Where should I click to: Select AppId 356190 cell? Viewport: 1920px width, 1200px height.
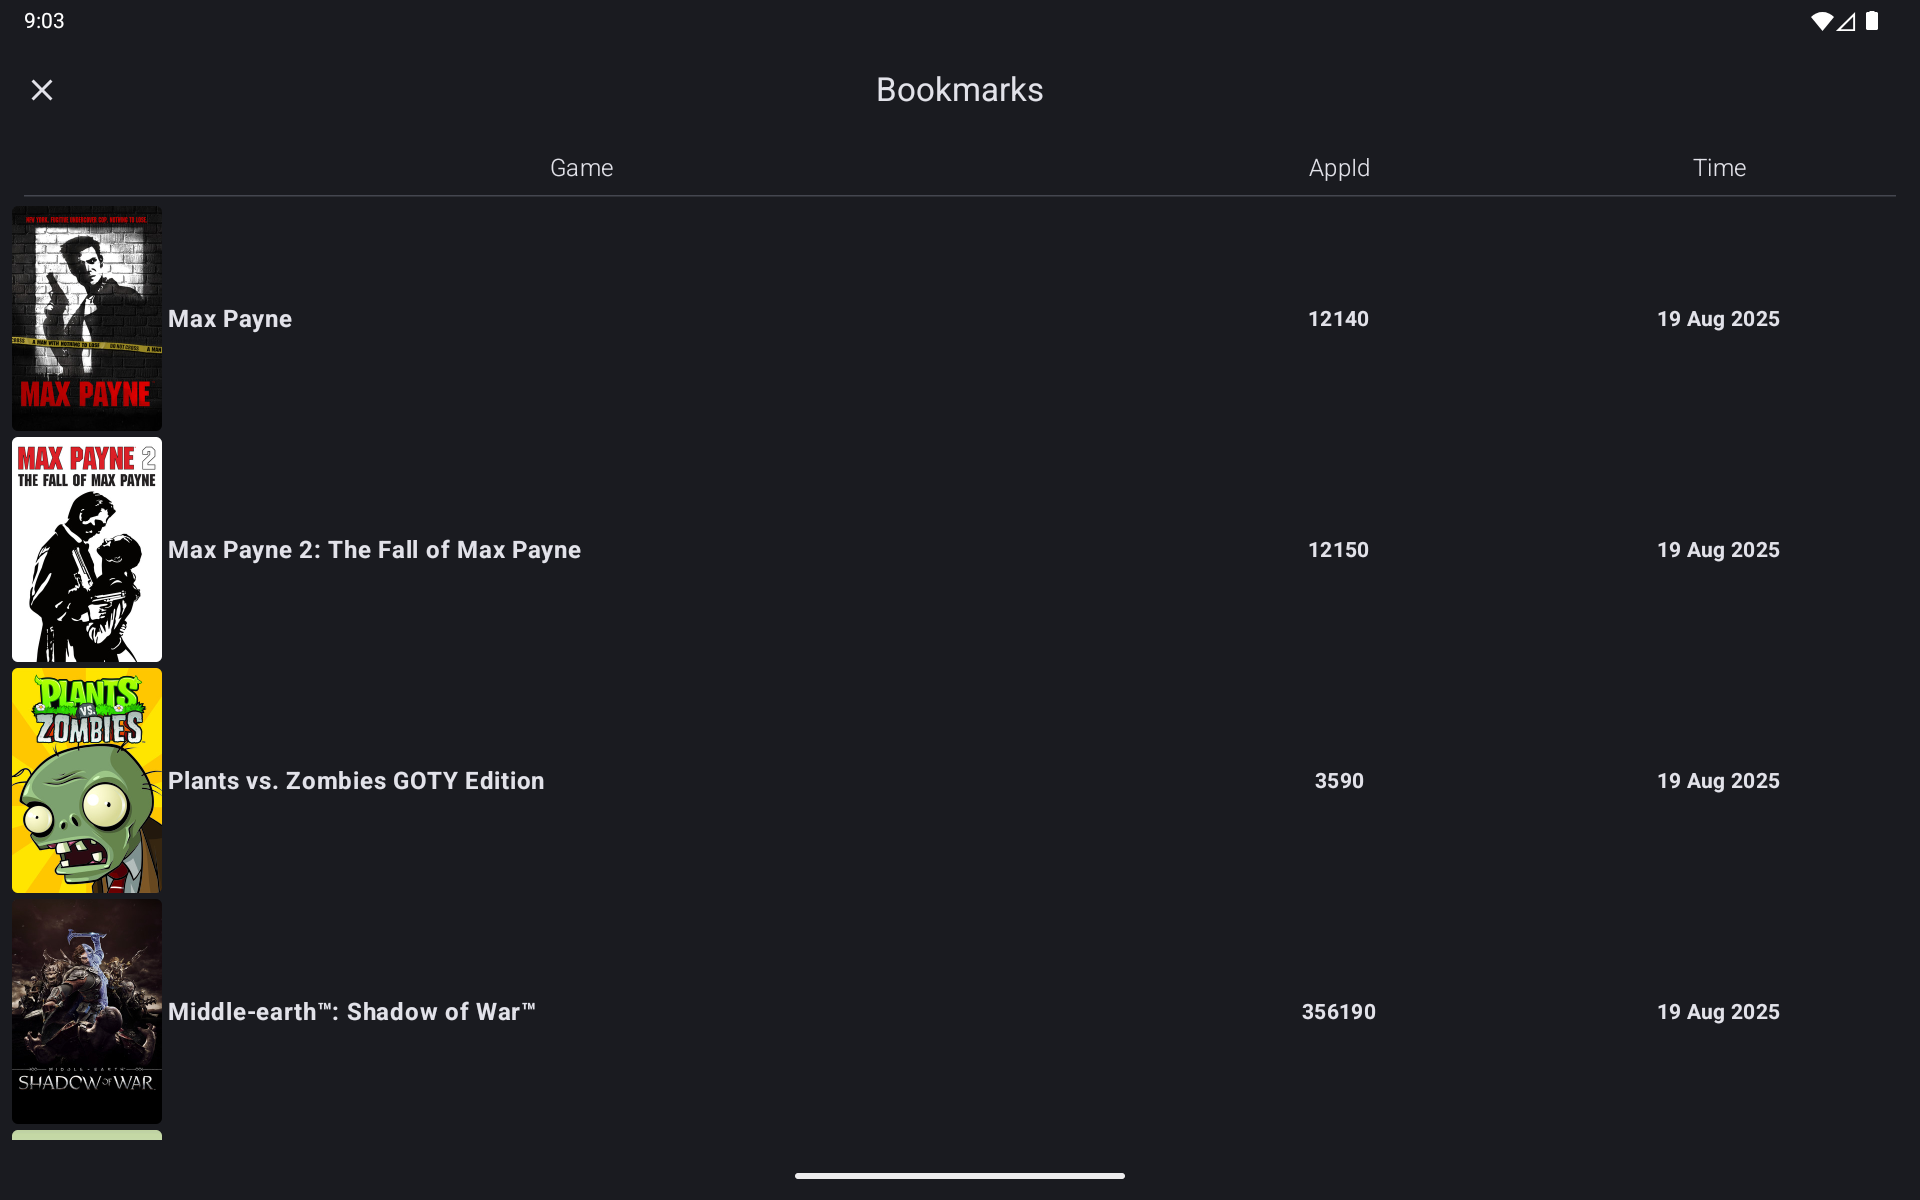point(1338,1012)
